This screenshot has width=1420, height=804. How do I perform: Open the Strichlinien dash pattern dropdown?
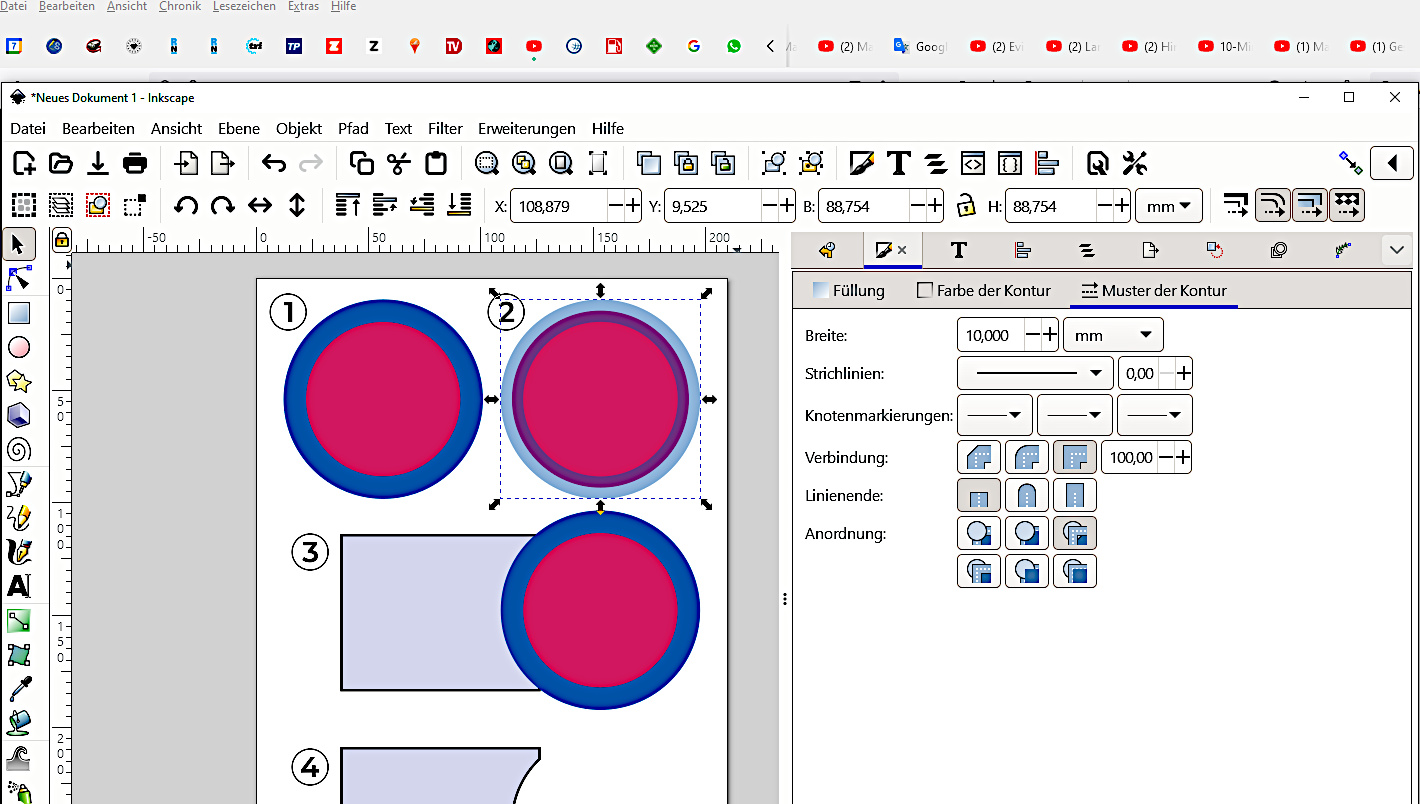(1035, 373)
